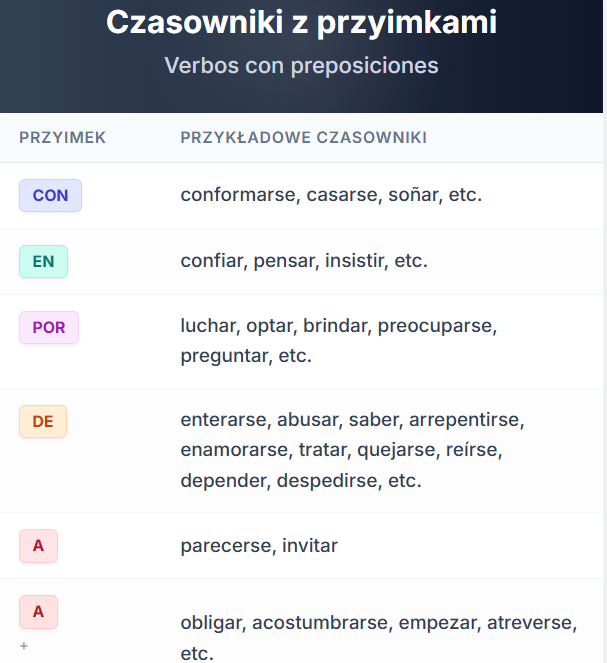
Task: Click the A badge beside parecerse
Action: pyautogui.click(x=38, y=545)
